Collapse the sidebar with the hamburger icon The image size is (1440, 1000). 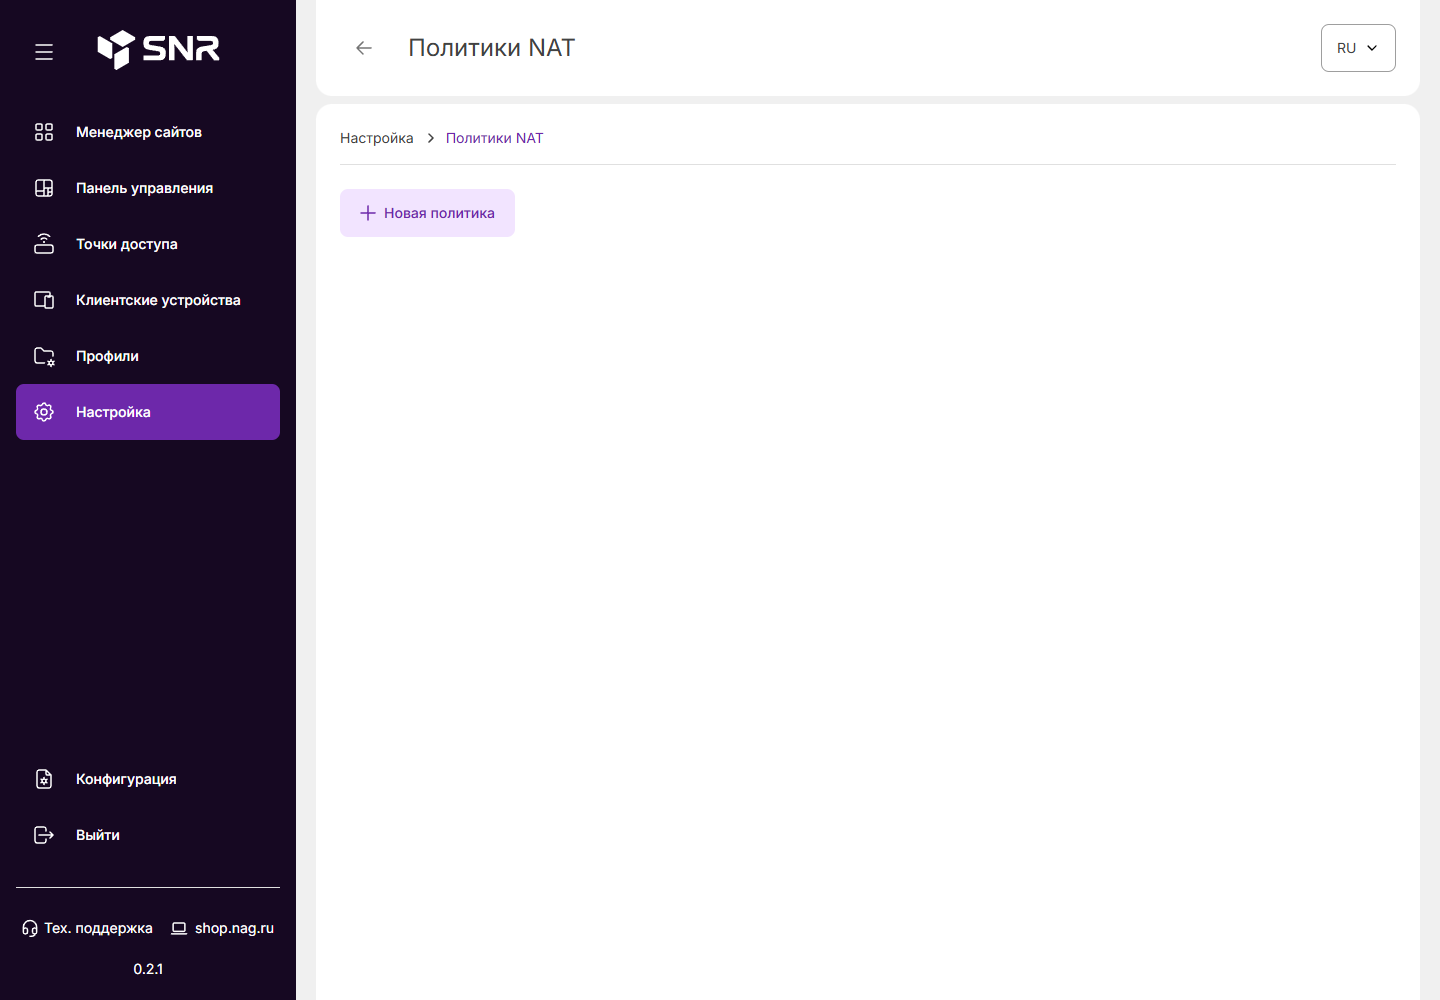(x=44, y=52)
